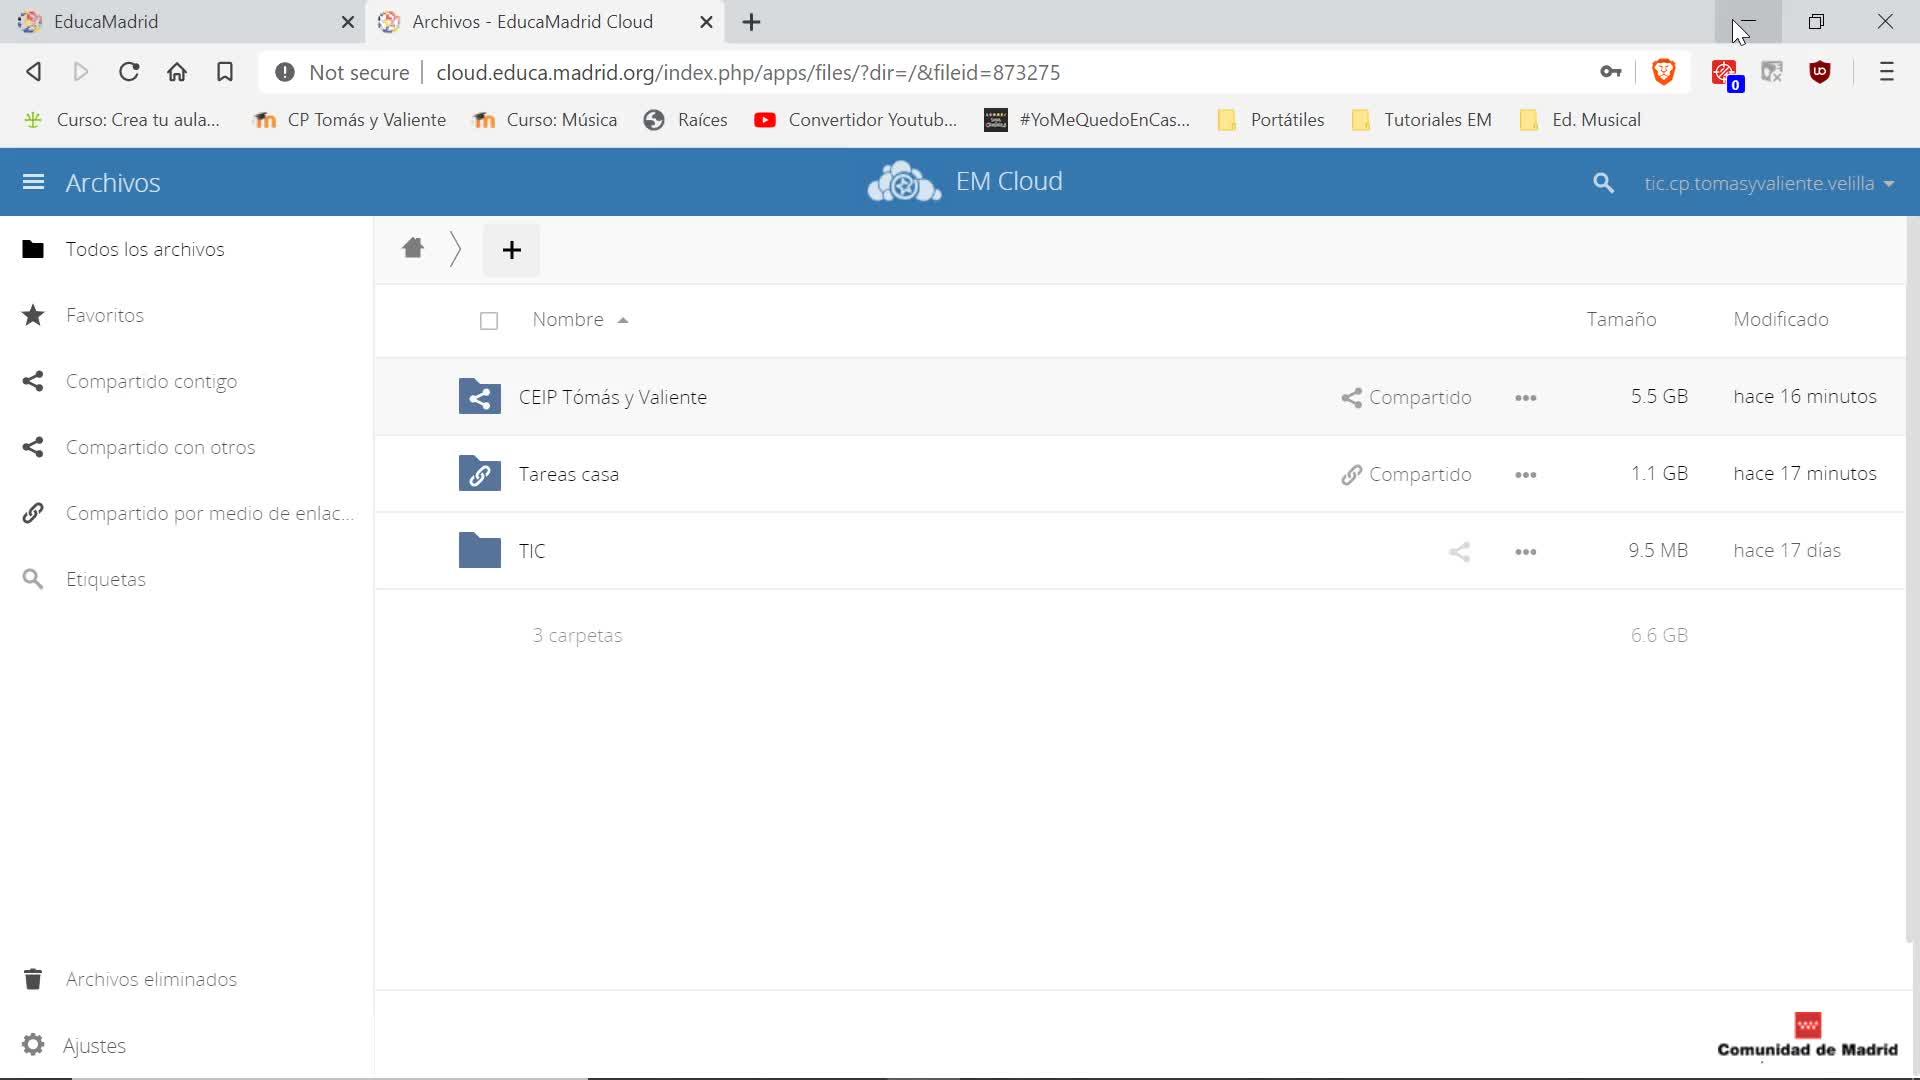Bookmark this page with the bookmark icon
Image resolution: width=1920 pixels, height=1080 pixels.
click(225, 72)
